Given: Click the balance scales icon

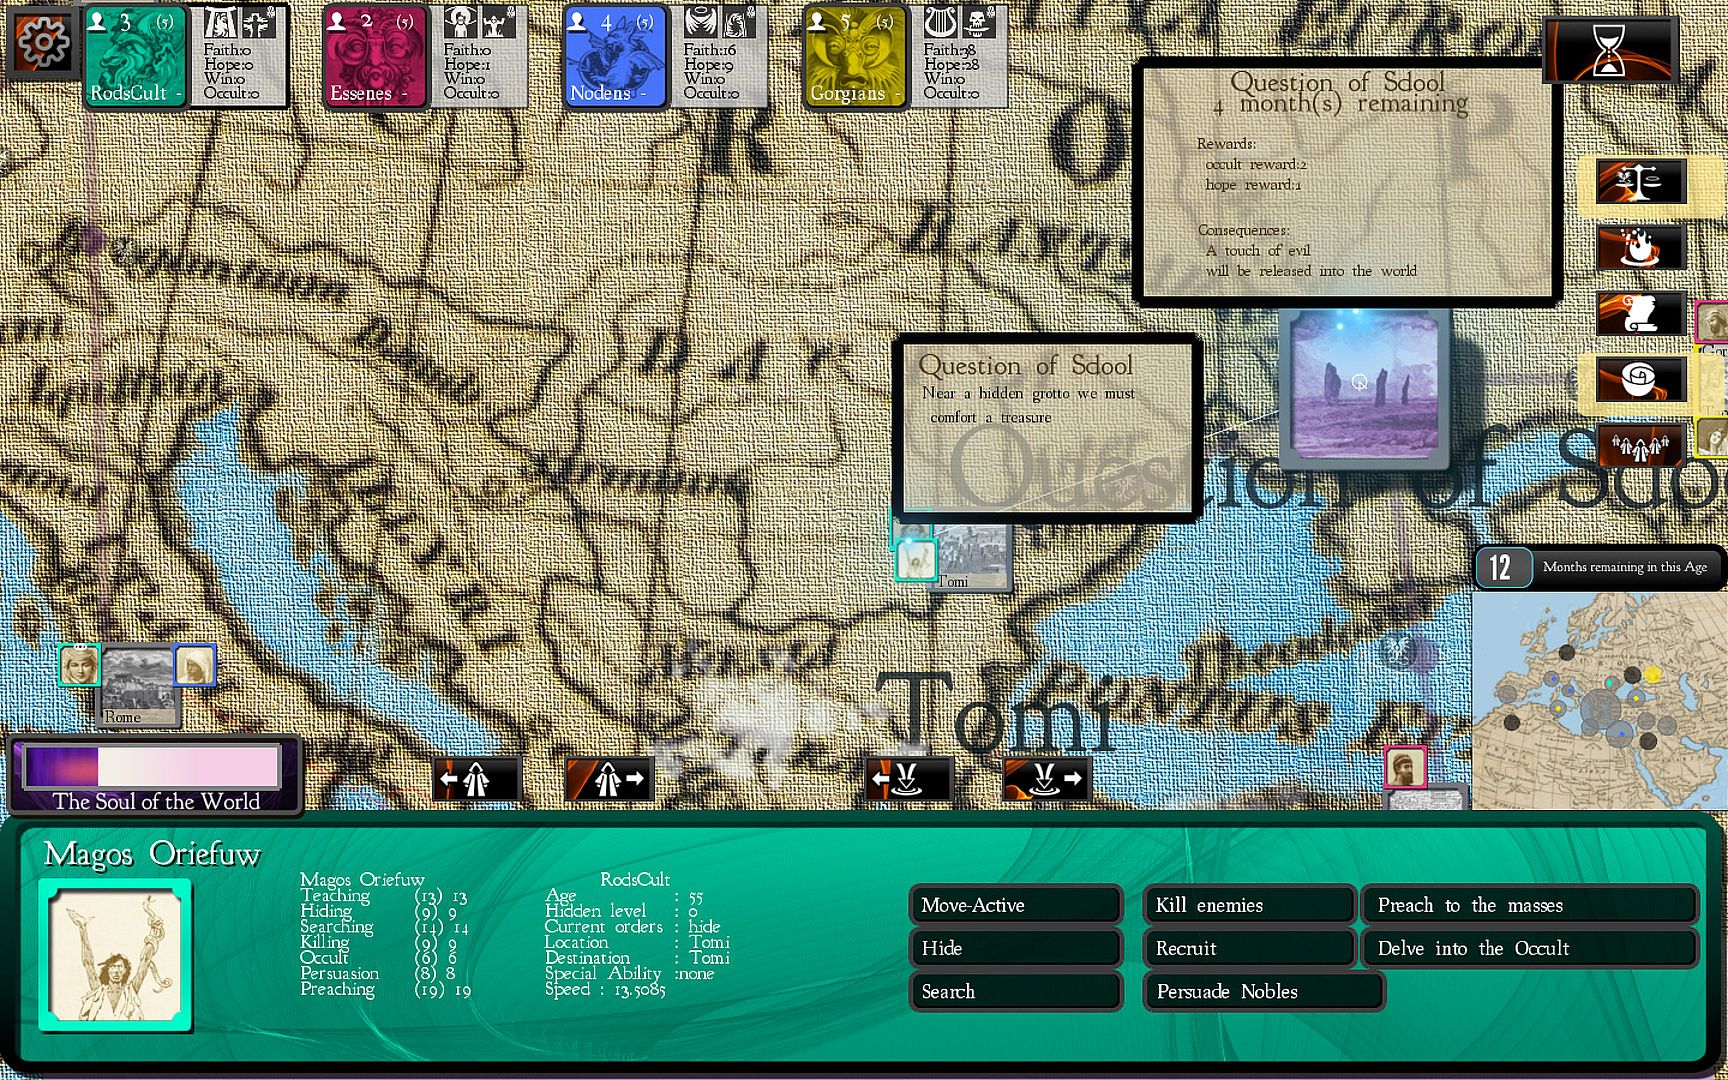Looking at the screenshot, I should pos(1640,182).
